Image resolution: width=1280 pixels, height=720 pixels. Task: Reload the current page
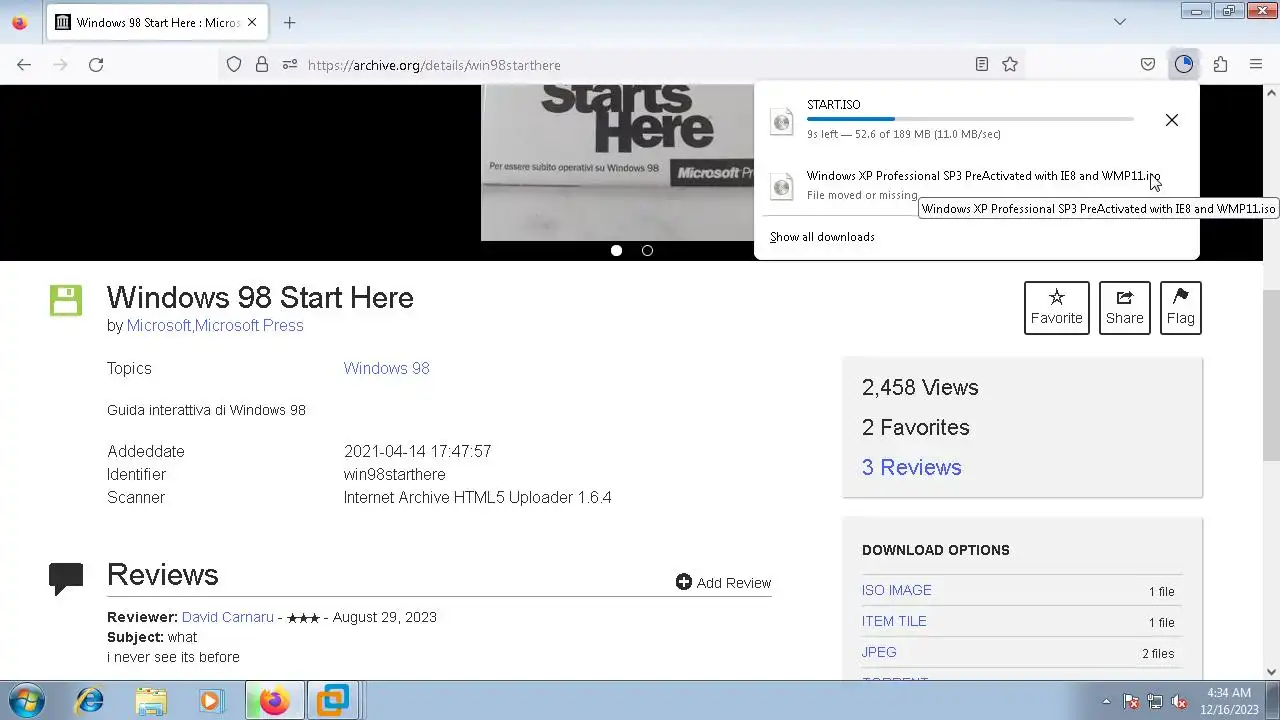pyautogui.click(x=96, y=64)
